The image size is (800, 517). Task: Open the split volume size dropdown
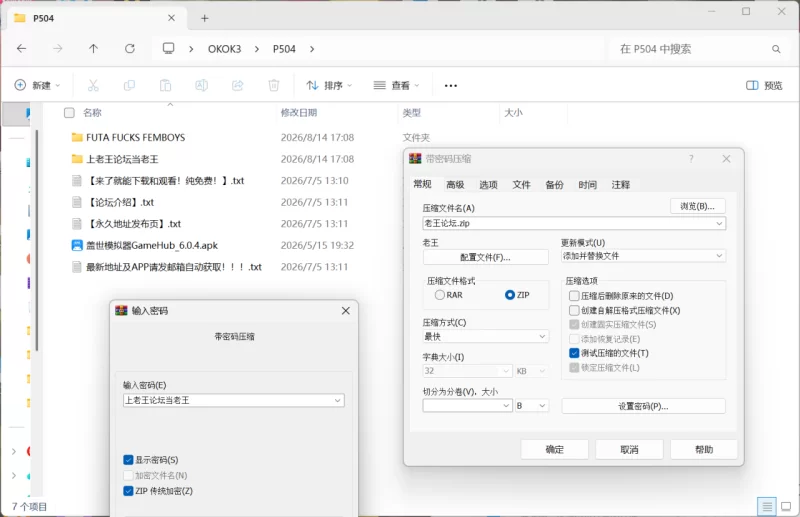(506, 406)
